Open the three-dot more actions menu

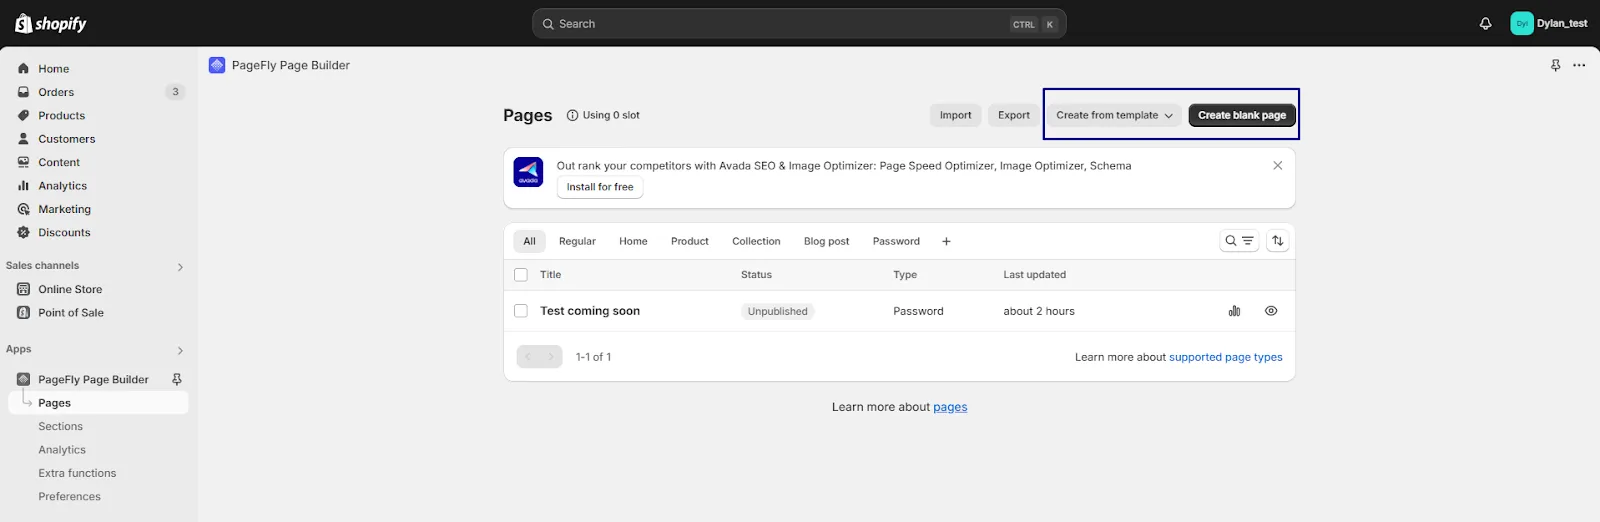coord(1579,65)
